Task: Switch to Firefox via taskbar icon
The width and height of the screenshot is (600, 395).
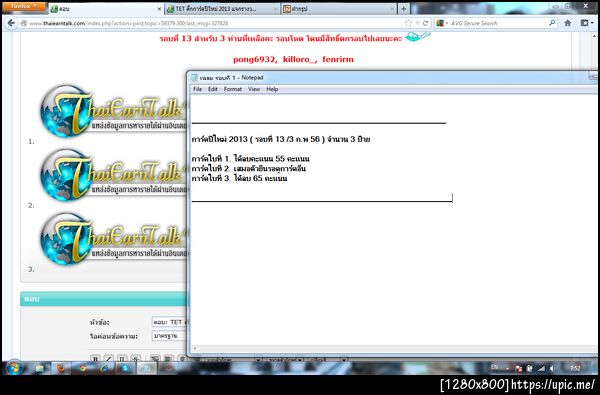Action: pyautogui.click(x=61, y=368)
